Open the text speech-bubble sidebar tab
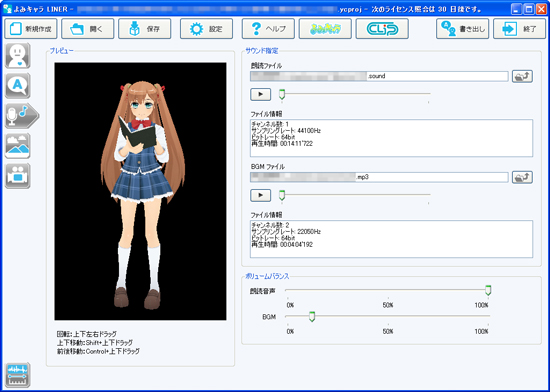 [x=18, y=86]
